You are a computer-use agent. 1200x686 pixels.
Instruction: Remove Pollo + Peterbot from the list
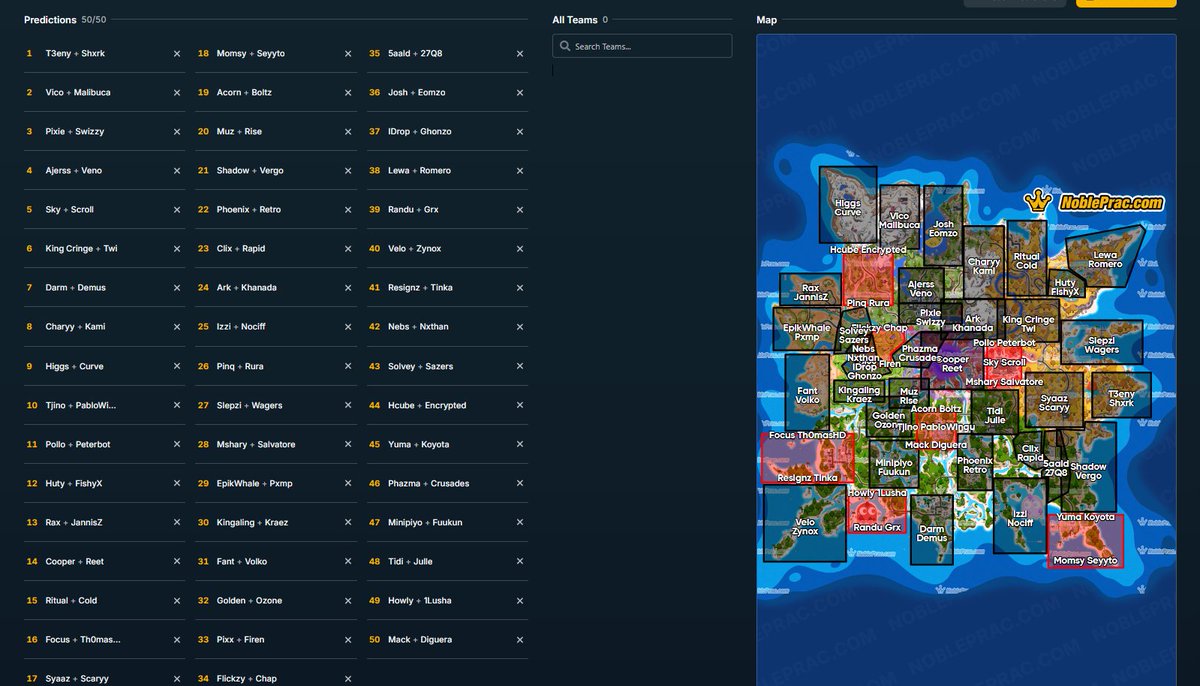tap(177, 445)
